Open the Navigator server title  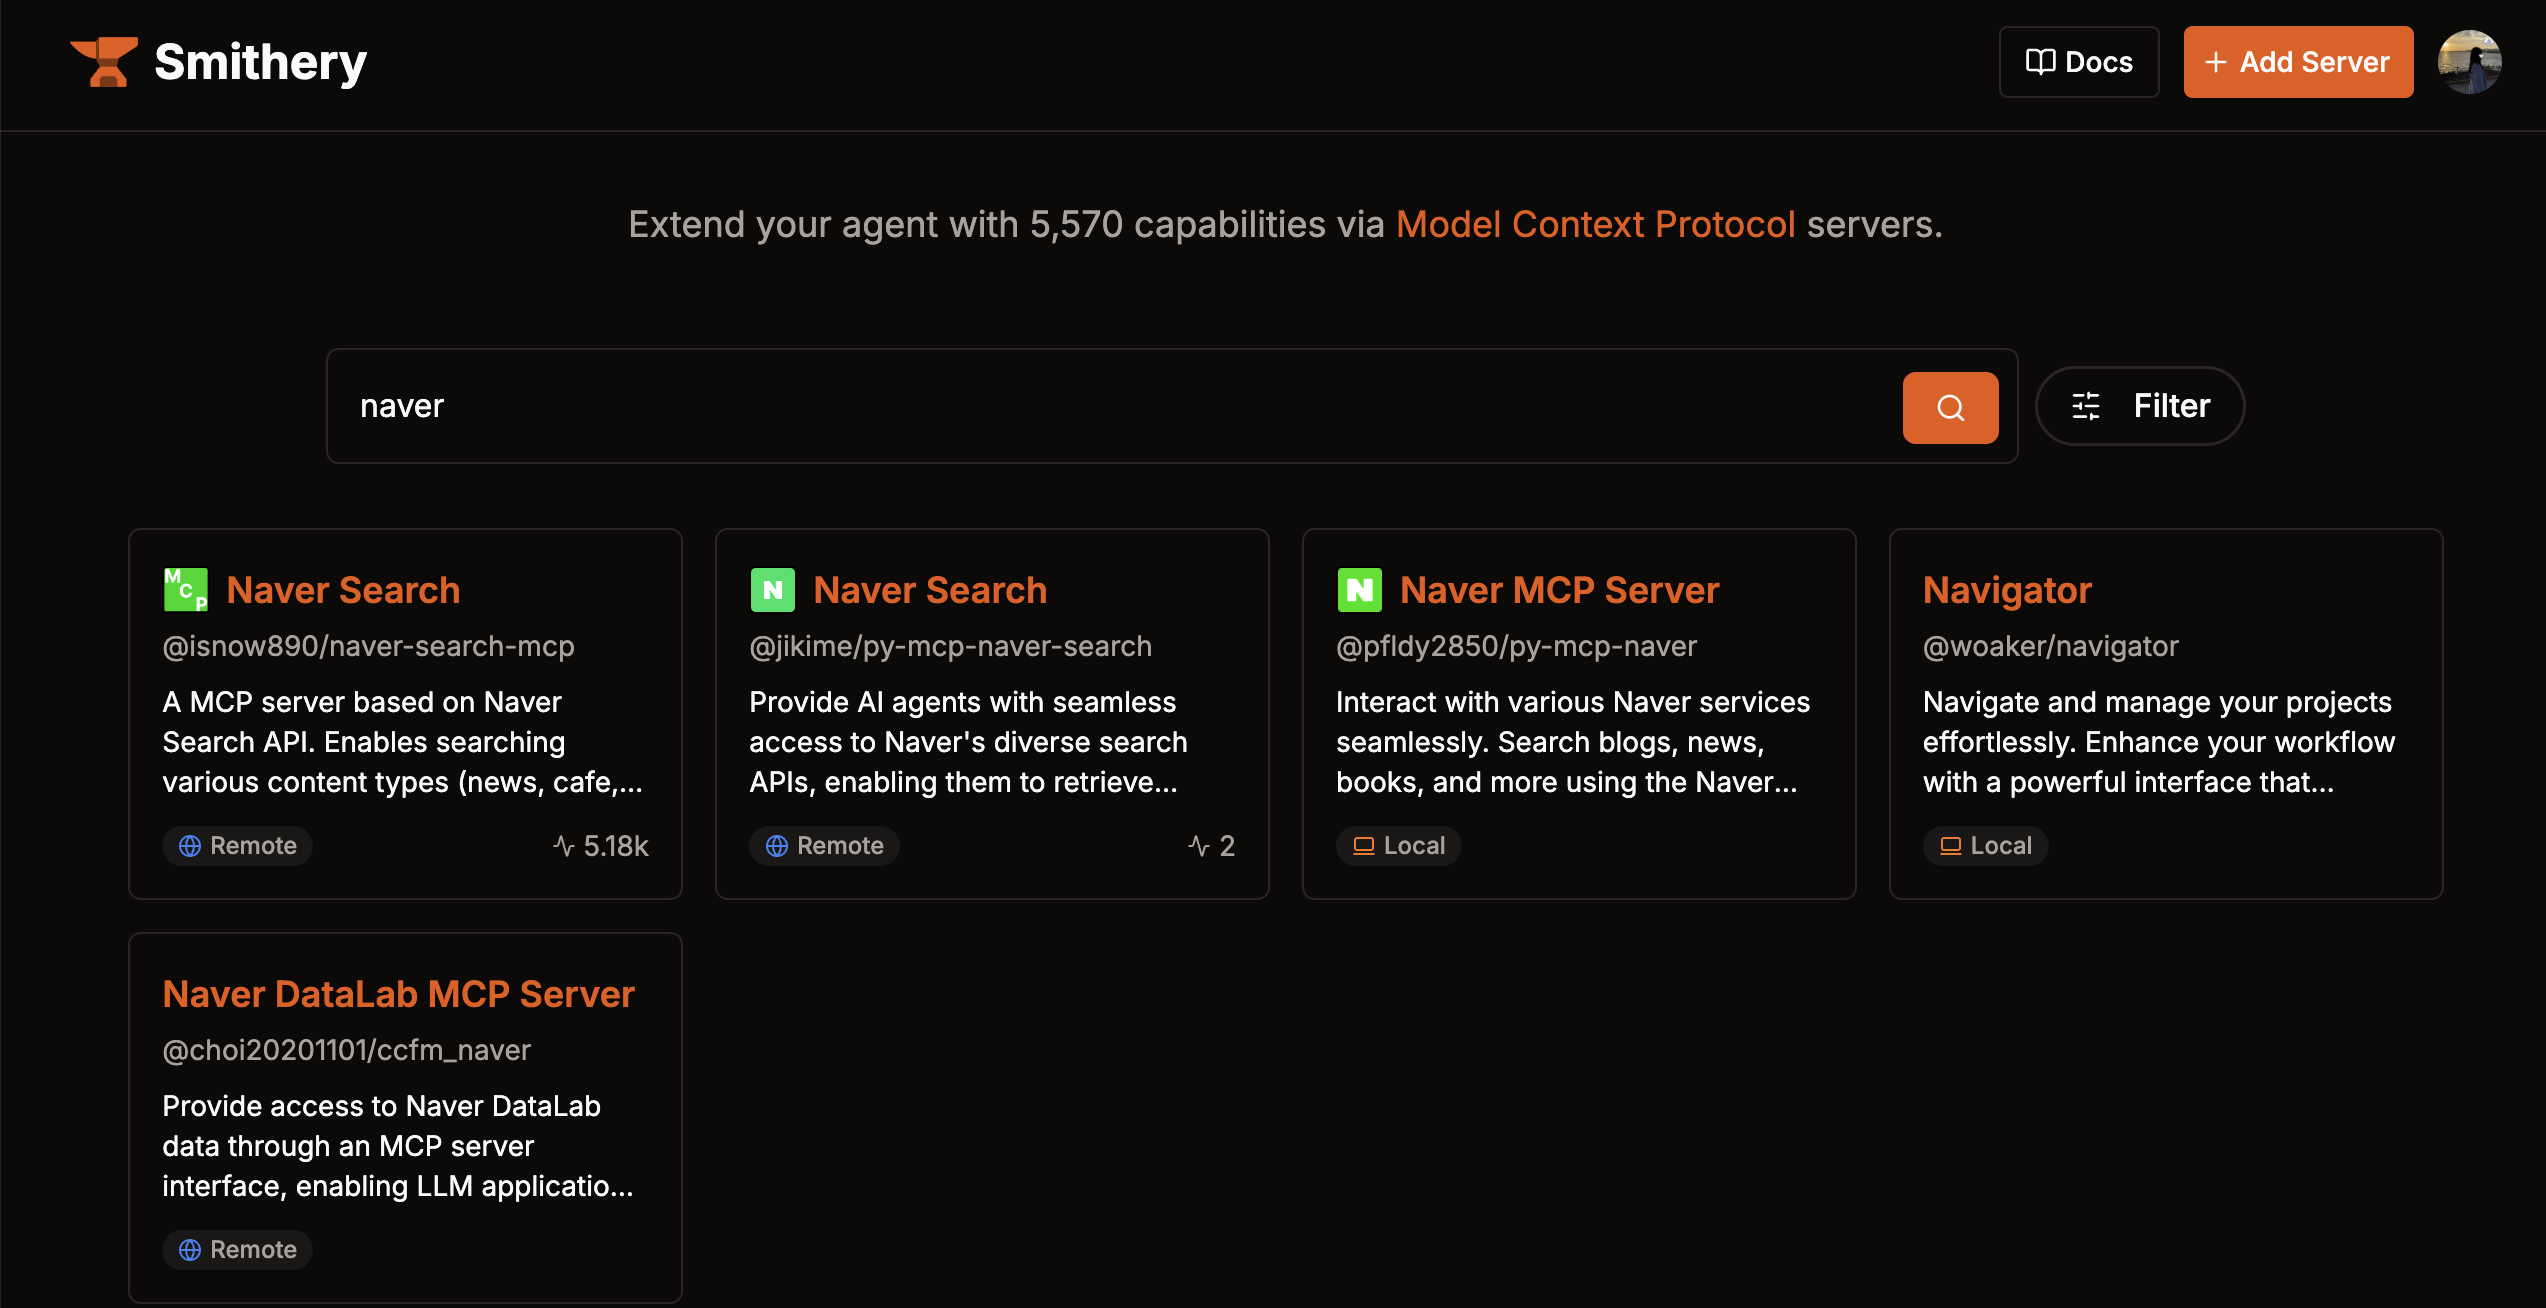(2007, 590)
